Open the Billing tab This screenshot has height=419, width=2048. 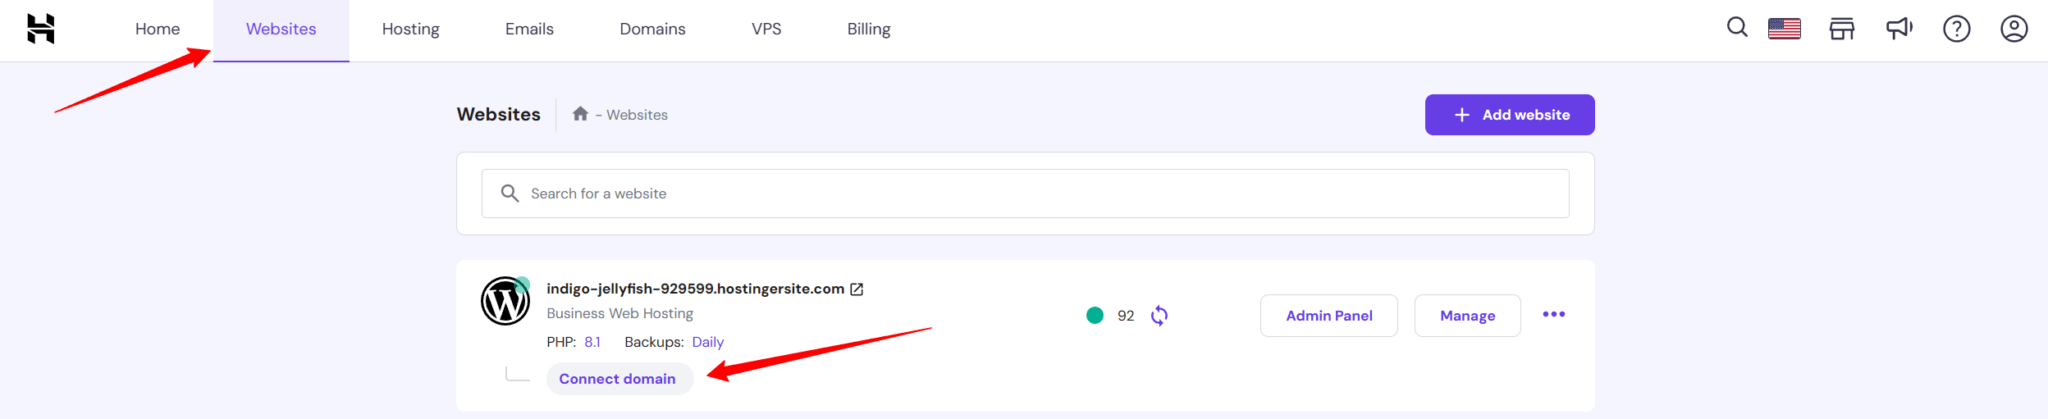pyautogui.click(x=868, y=29)
